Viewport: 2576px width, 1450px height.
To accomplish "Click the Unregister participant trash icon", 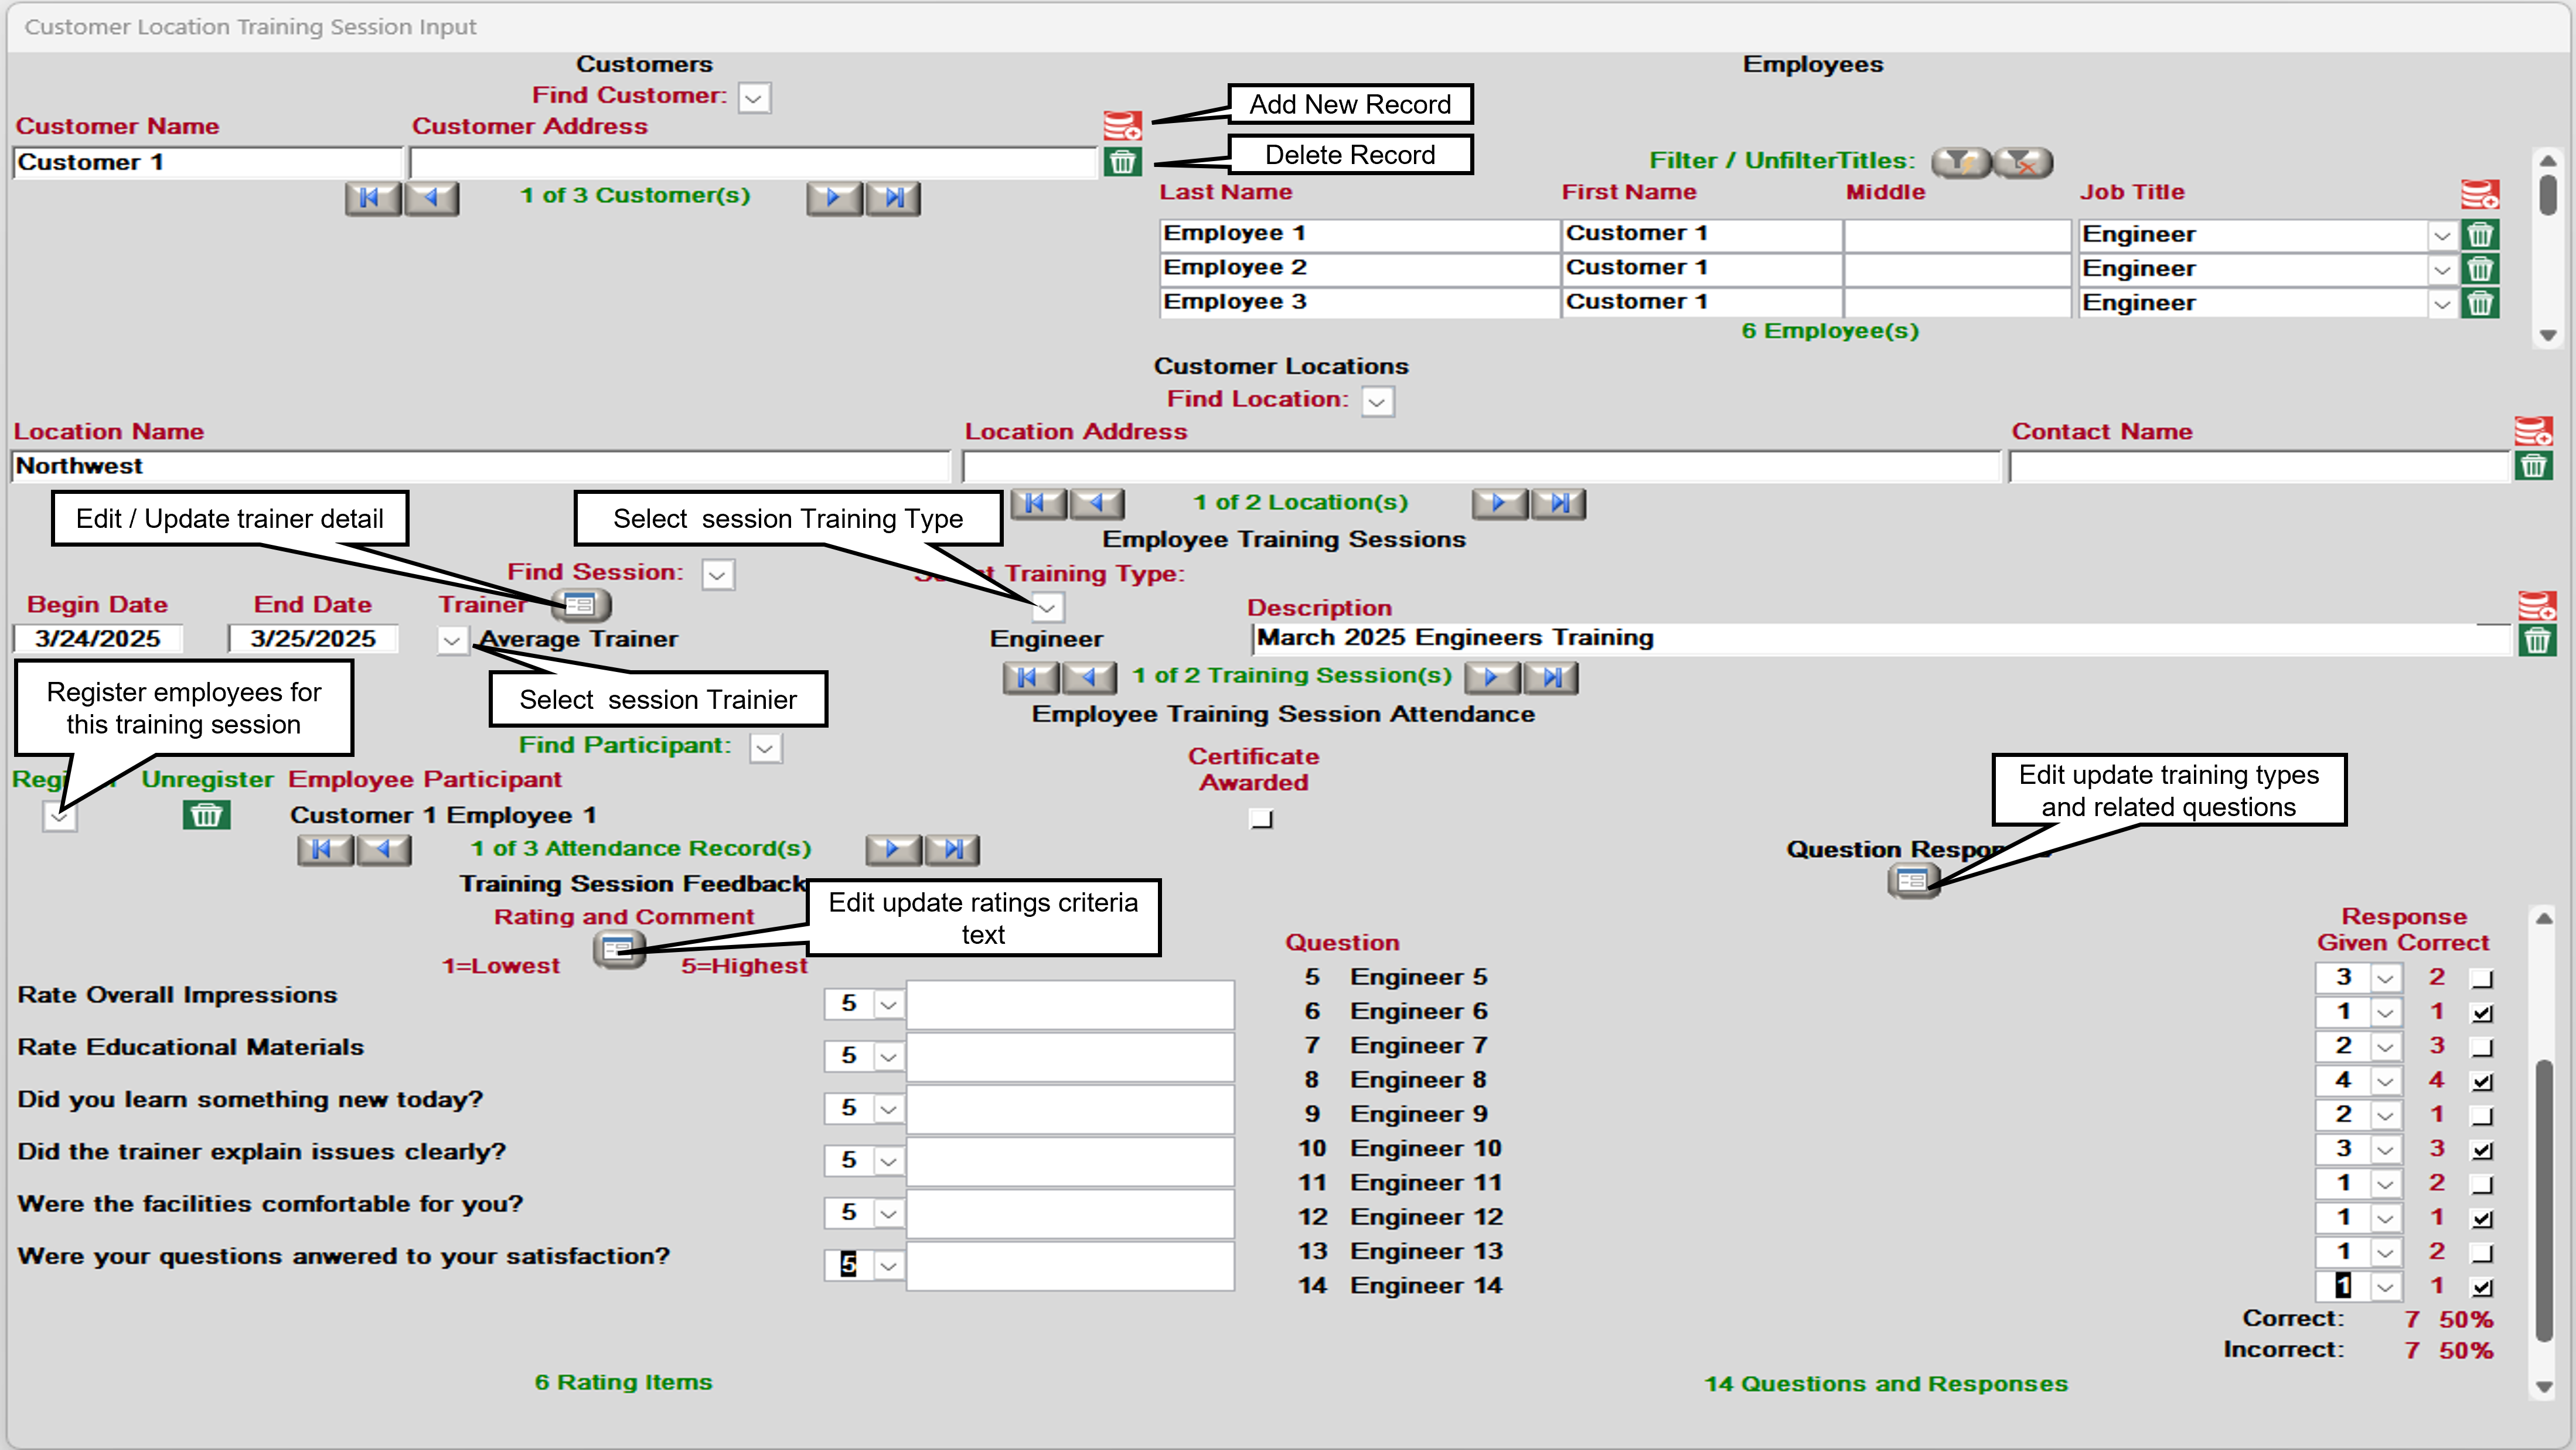I will point(206,815).
